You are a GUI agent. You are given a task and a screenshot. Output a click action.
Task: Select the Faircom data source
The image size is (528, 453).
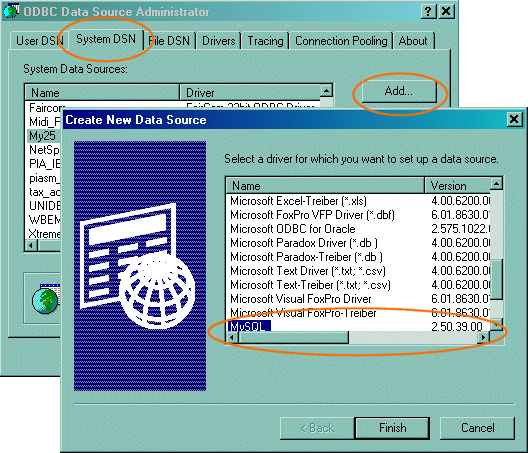46,108
